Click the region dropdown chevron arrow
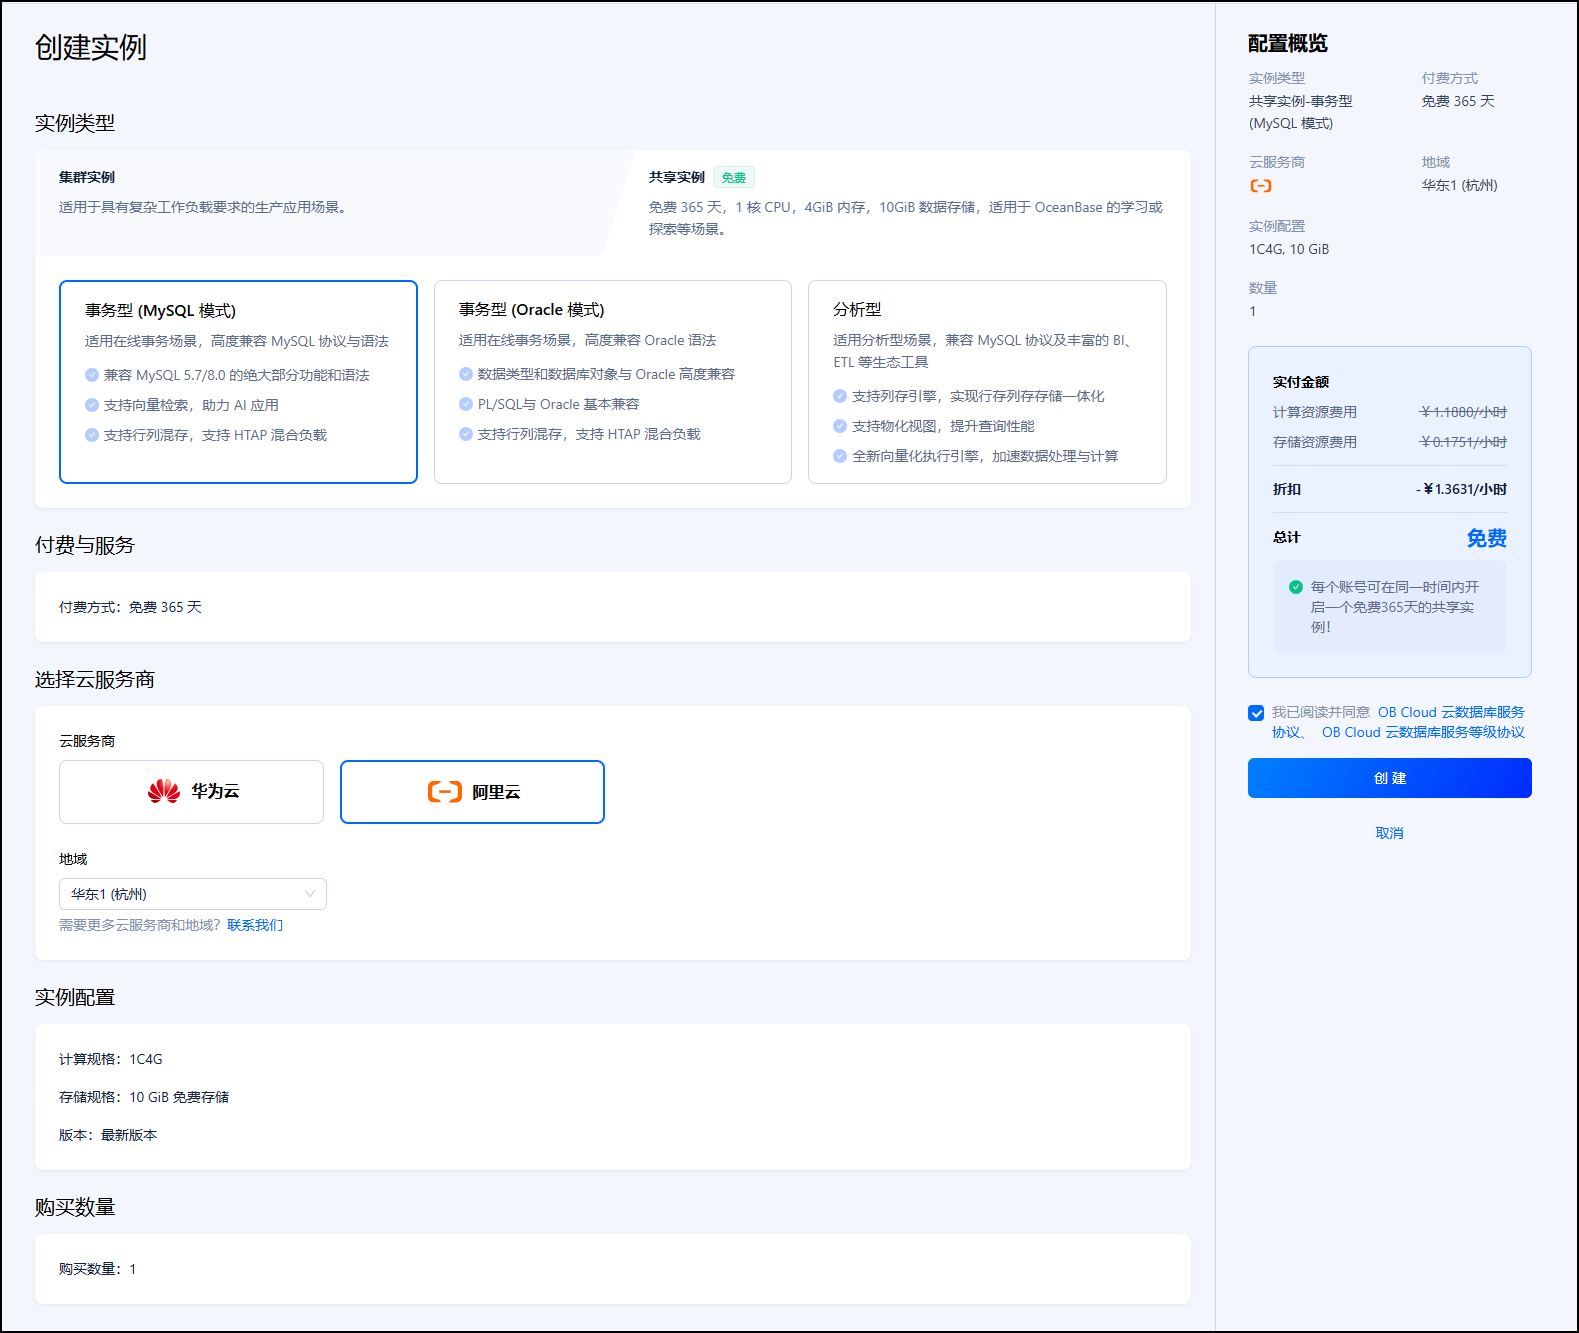This screenshot has width=1579, height=1333. coord(310,894)
